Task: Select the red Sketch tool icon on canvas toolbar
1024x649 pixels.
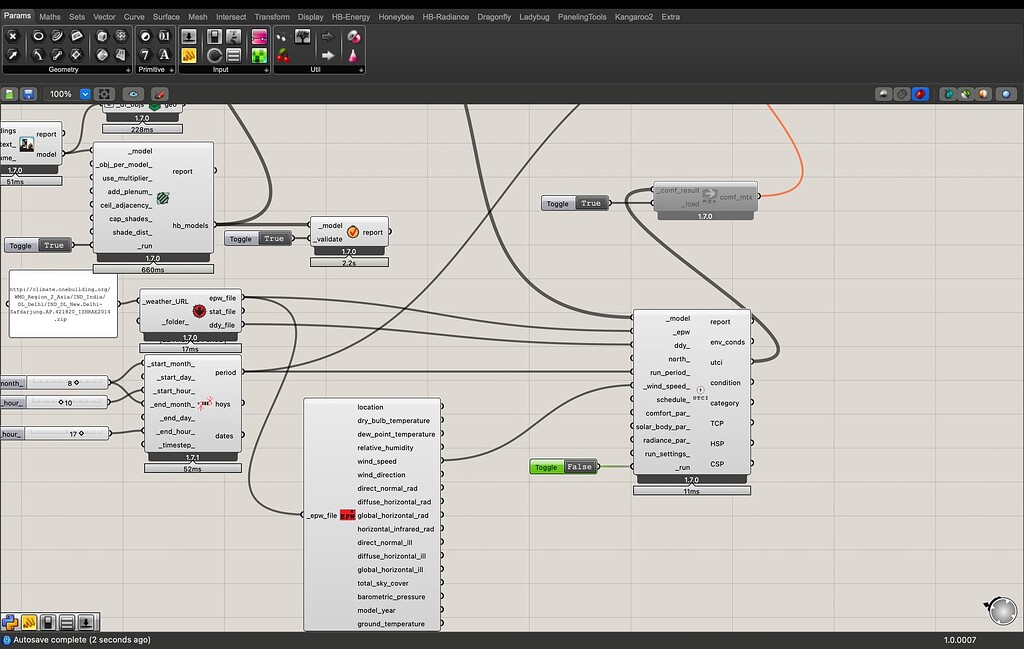Action: (x=159, y=93)
